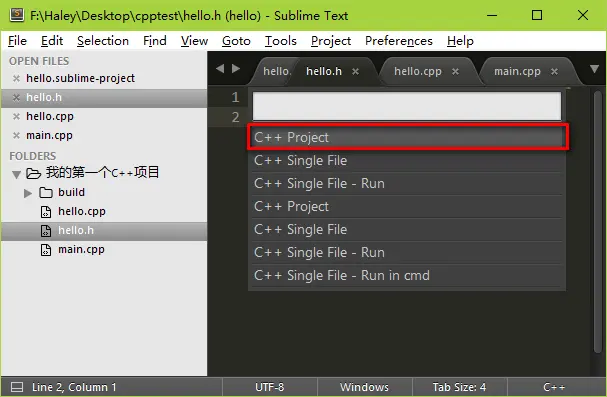
Task: Select the second C++ Project option
Action: coord(406,207)
